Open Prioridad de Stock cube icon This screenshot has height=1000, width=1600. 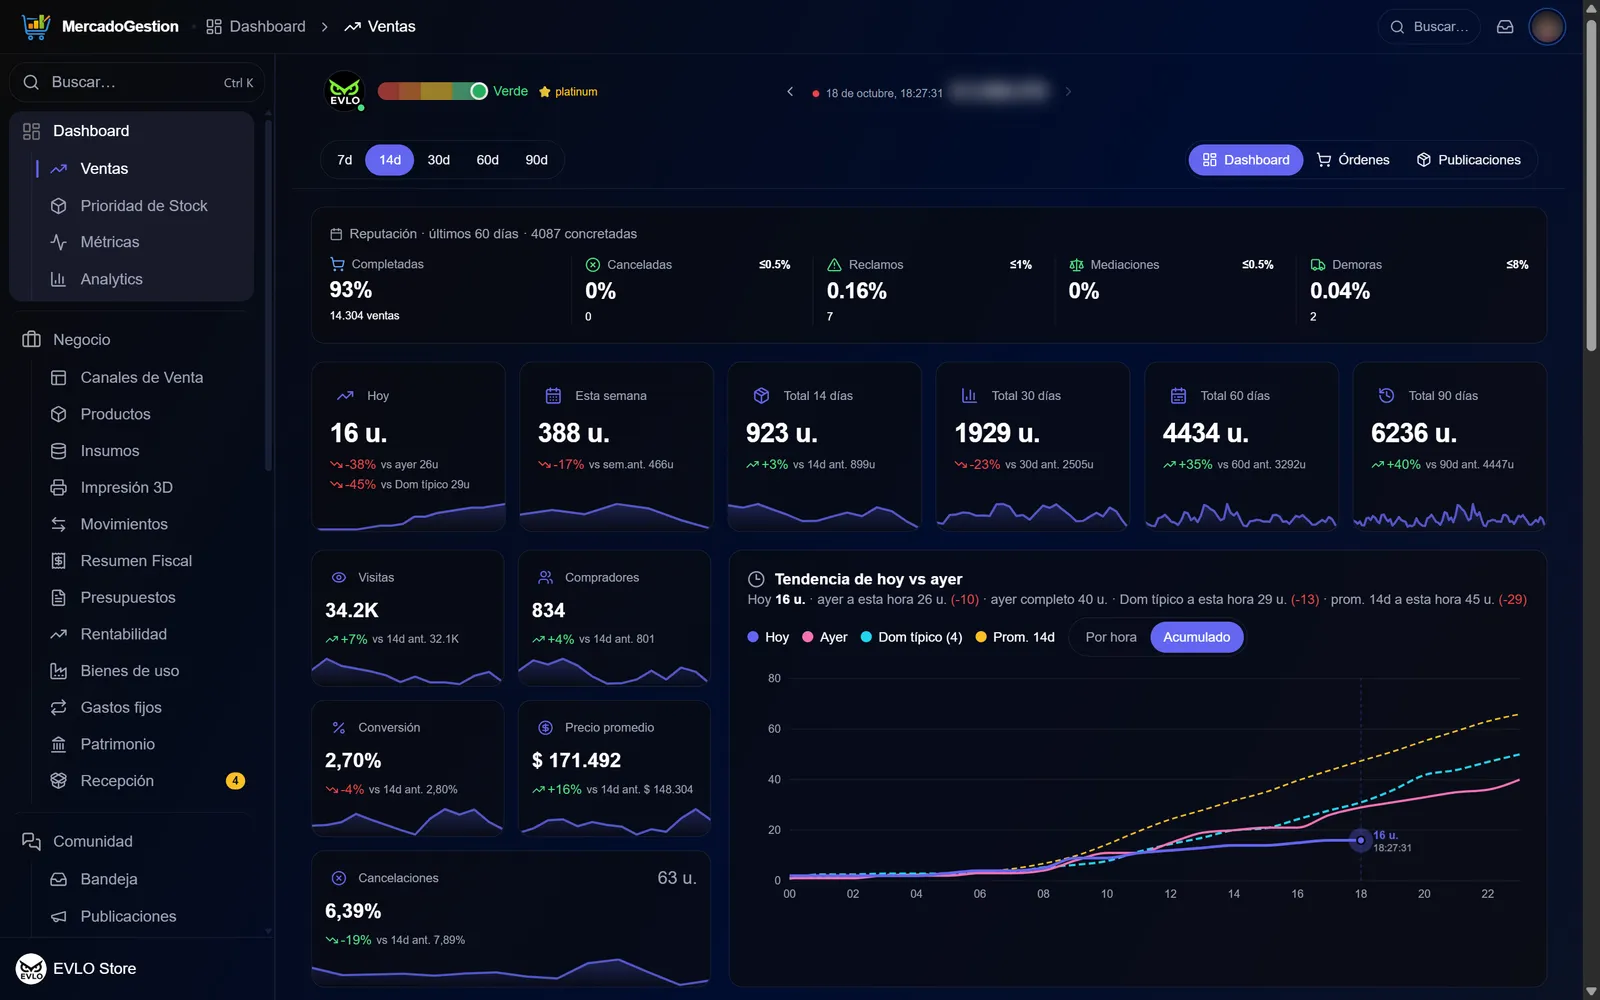[59, 205]
